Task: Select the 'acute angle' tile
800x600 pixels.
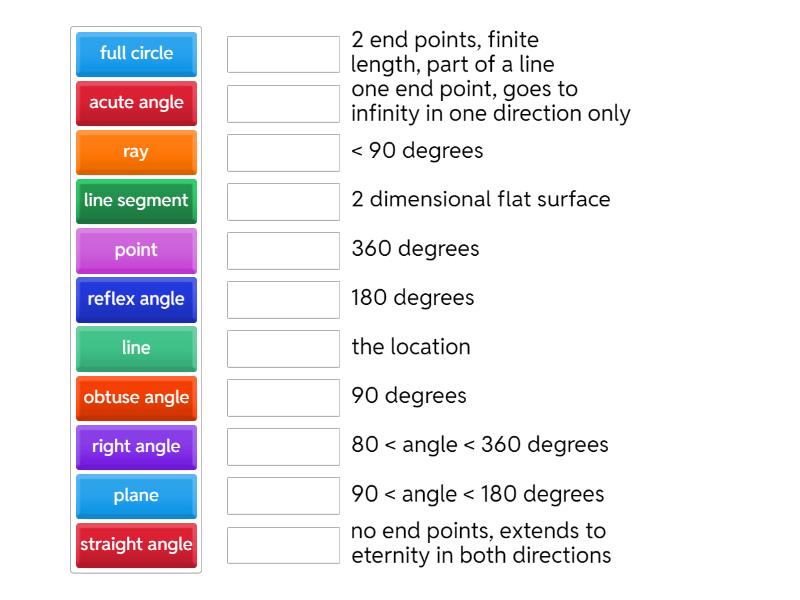Action: tap(136, 103)
